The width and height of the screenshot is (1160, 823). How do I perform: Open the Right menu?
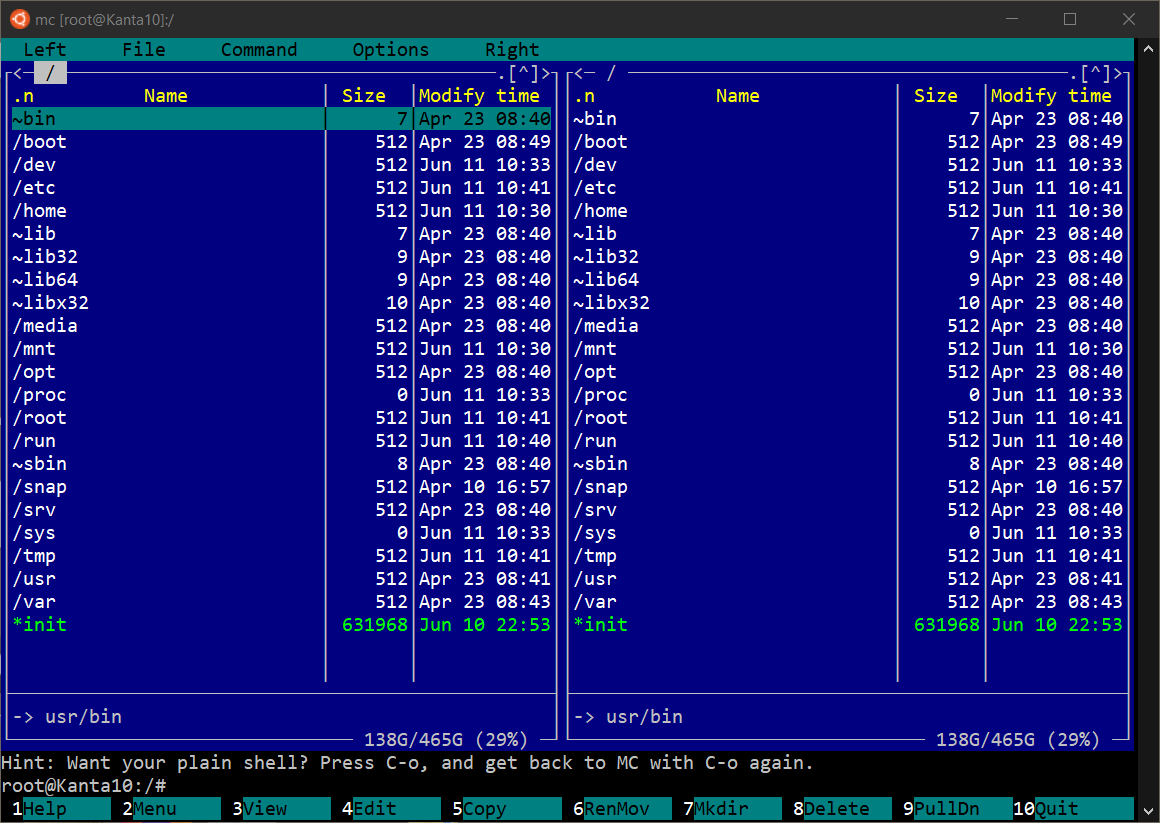pyautogui.click(x=512, y=50)
